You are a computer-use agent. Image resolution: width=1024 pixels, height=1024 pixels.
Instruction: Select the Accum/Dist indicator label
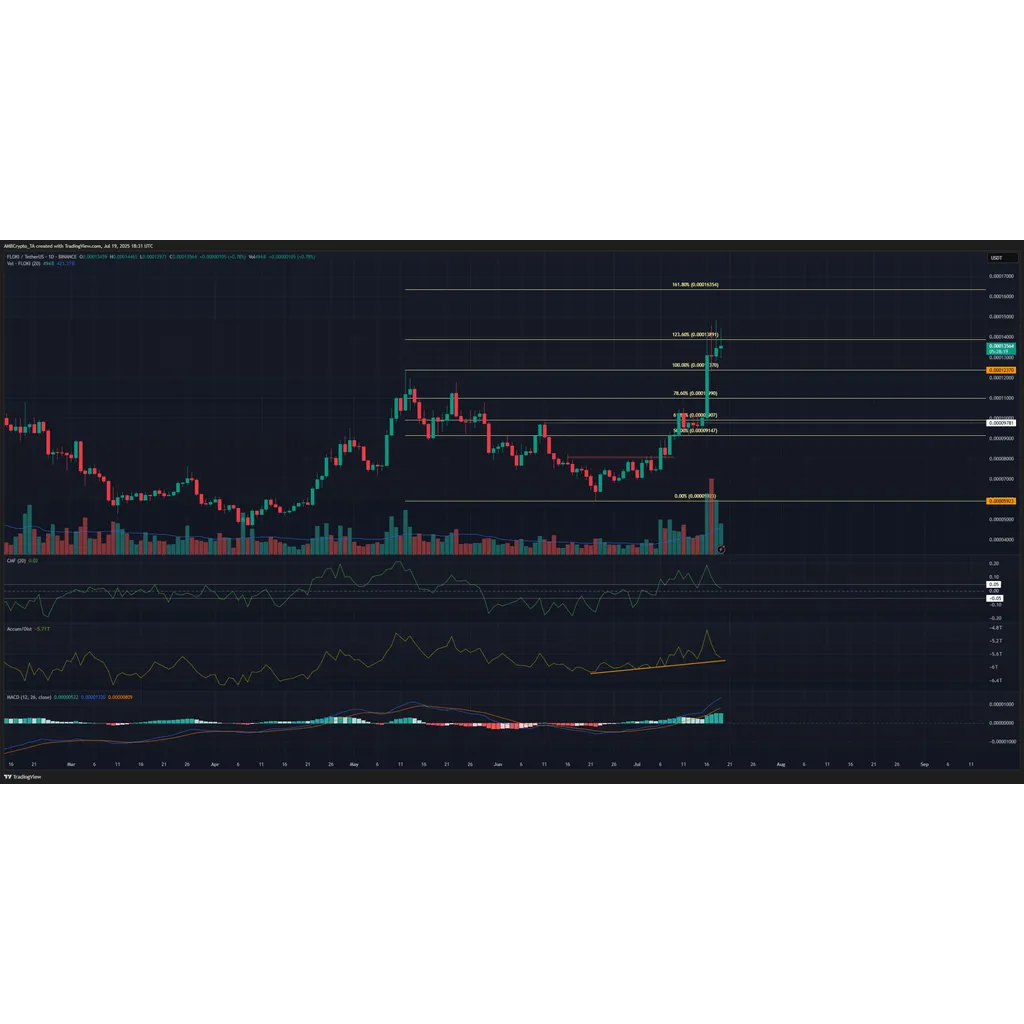19,628
